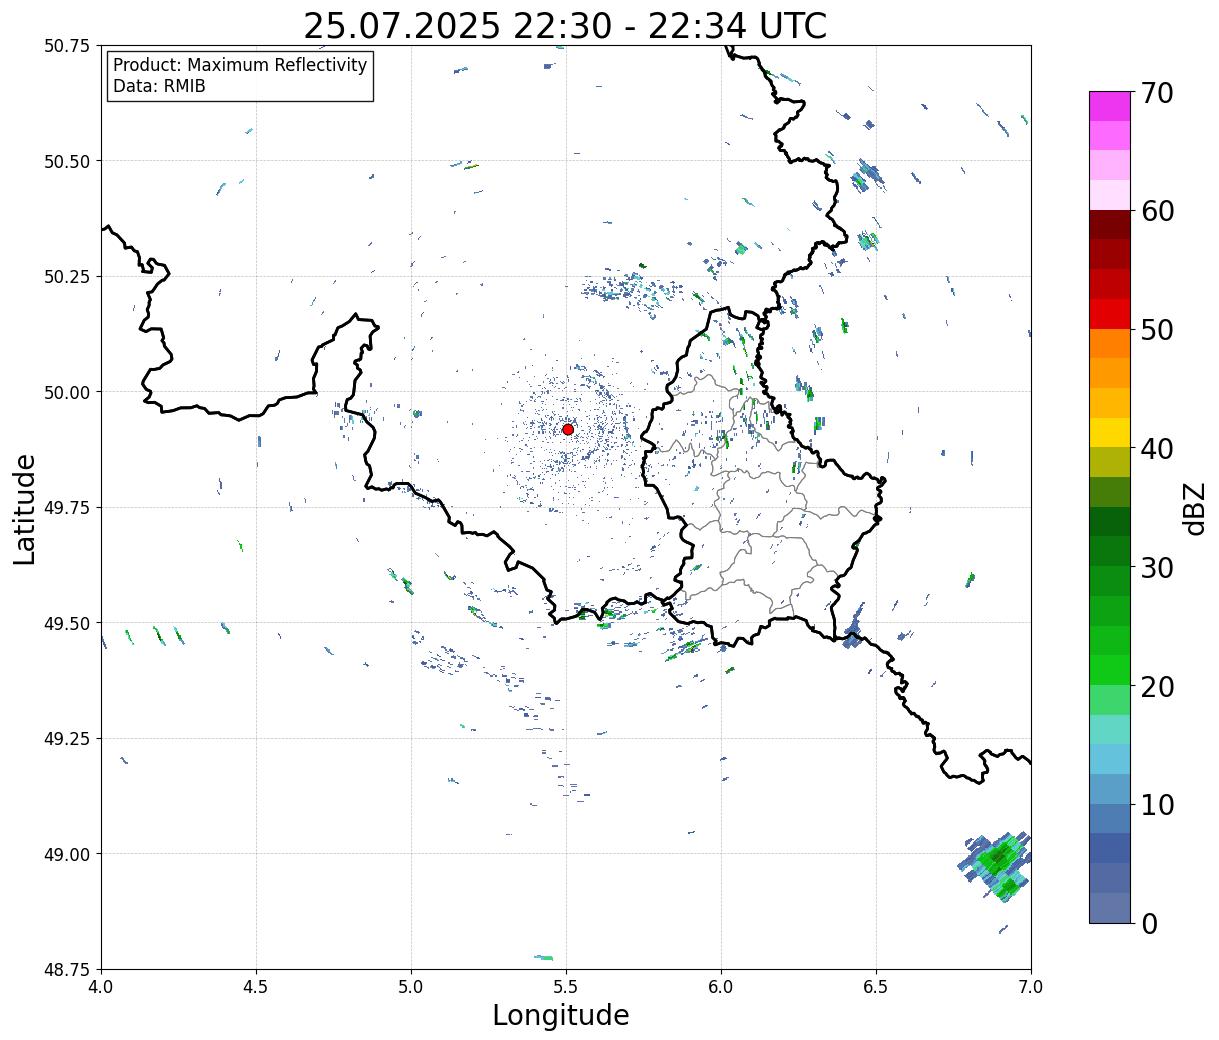Viewport: 1219px width, 1040px height.
Task: Click the colorbar tick label 60
Action: tap(1157, 211)
